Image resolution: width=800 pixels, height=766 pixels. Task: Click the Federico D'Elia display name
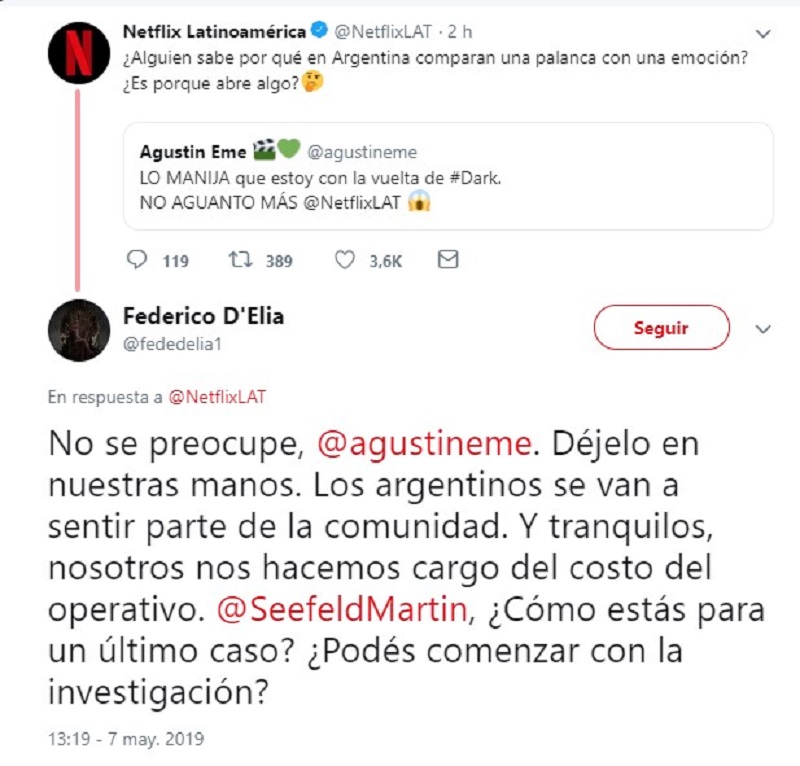click(x=203, y=316)
